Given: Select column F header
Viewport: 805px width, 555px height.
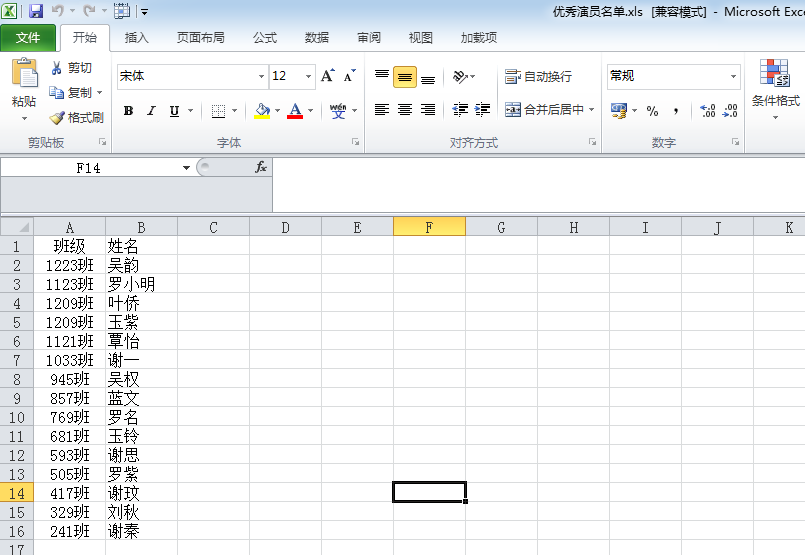Looking at the screenshot, I should [429, 226].
